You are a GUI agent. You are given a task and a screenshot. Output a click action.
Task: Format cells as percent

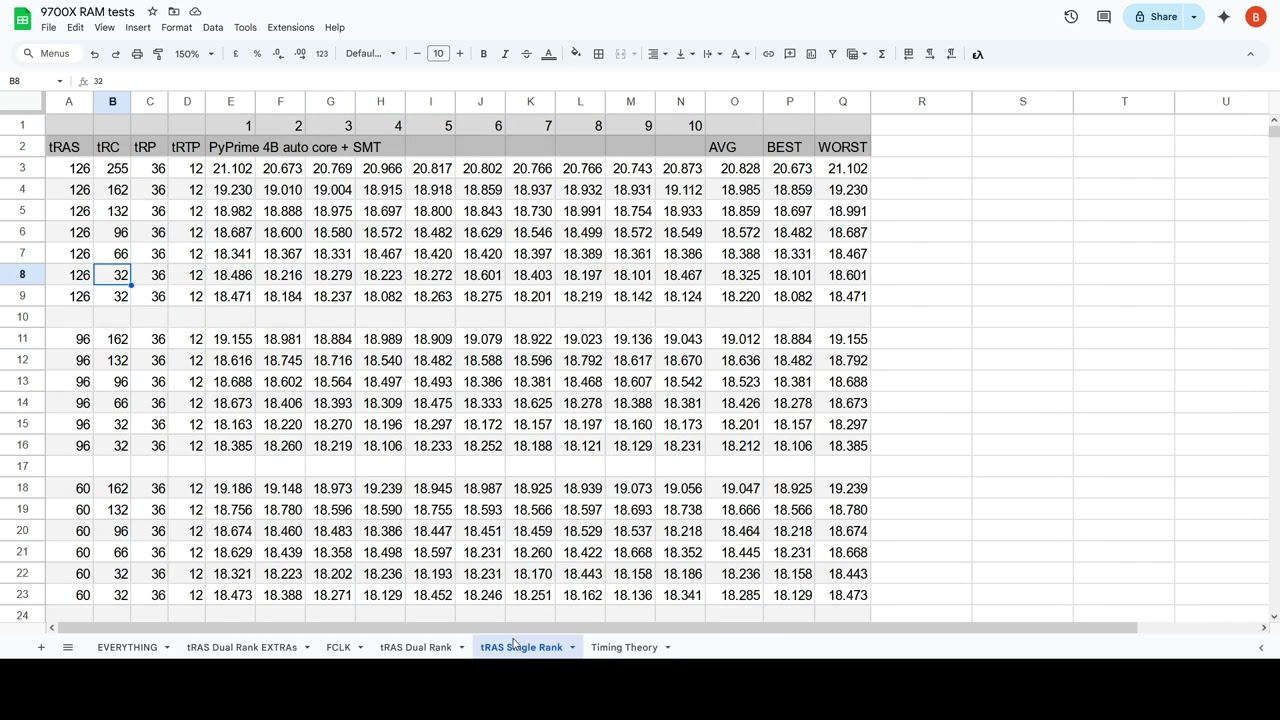(257, 54)
